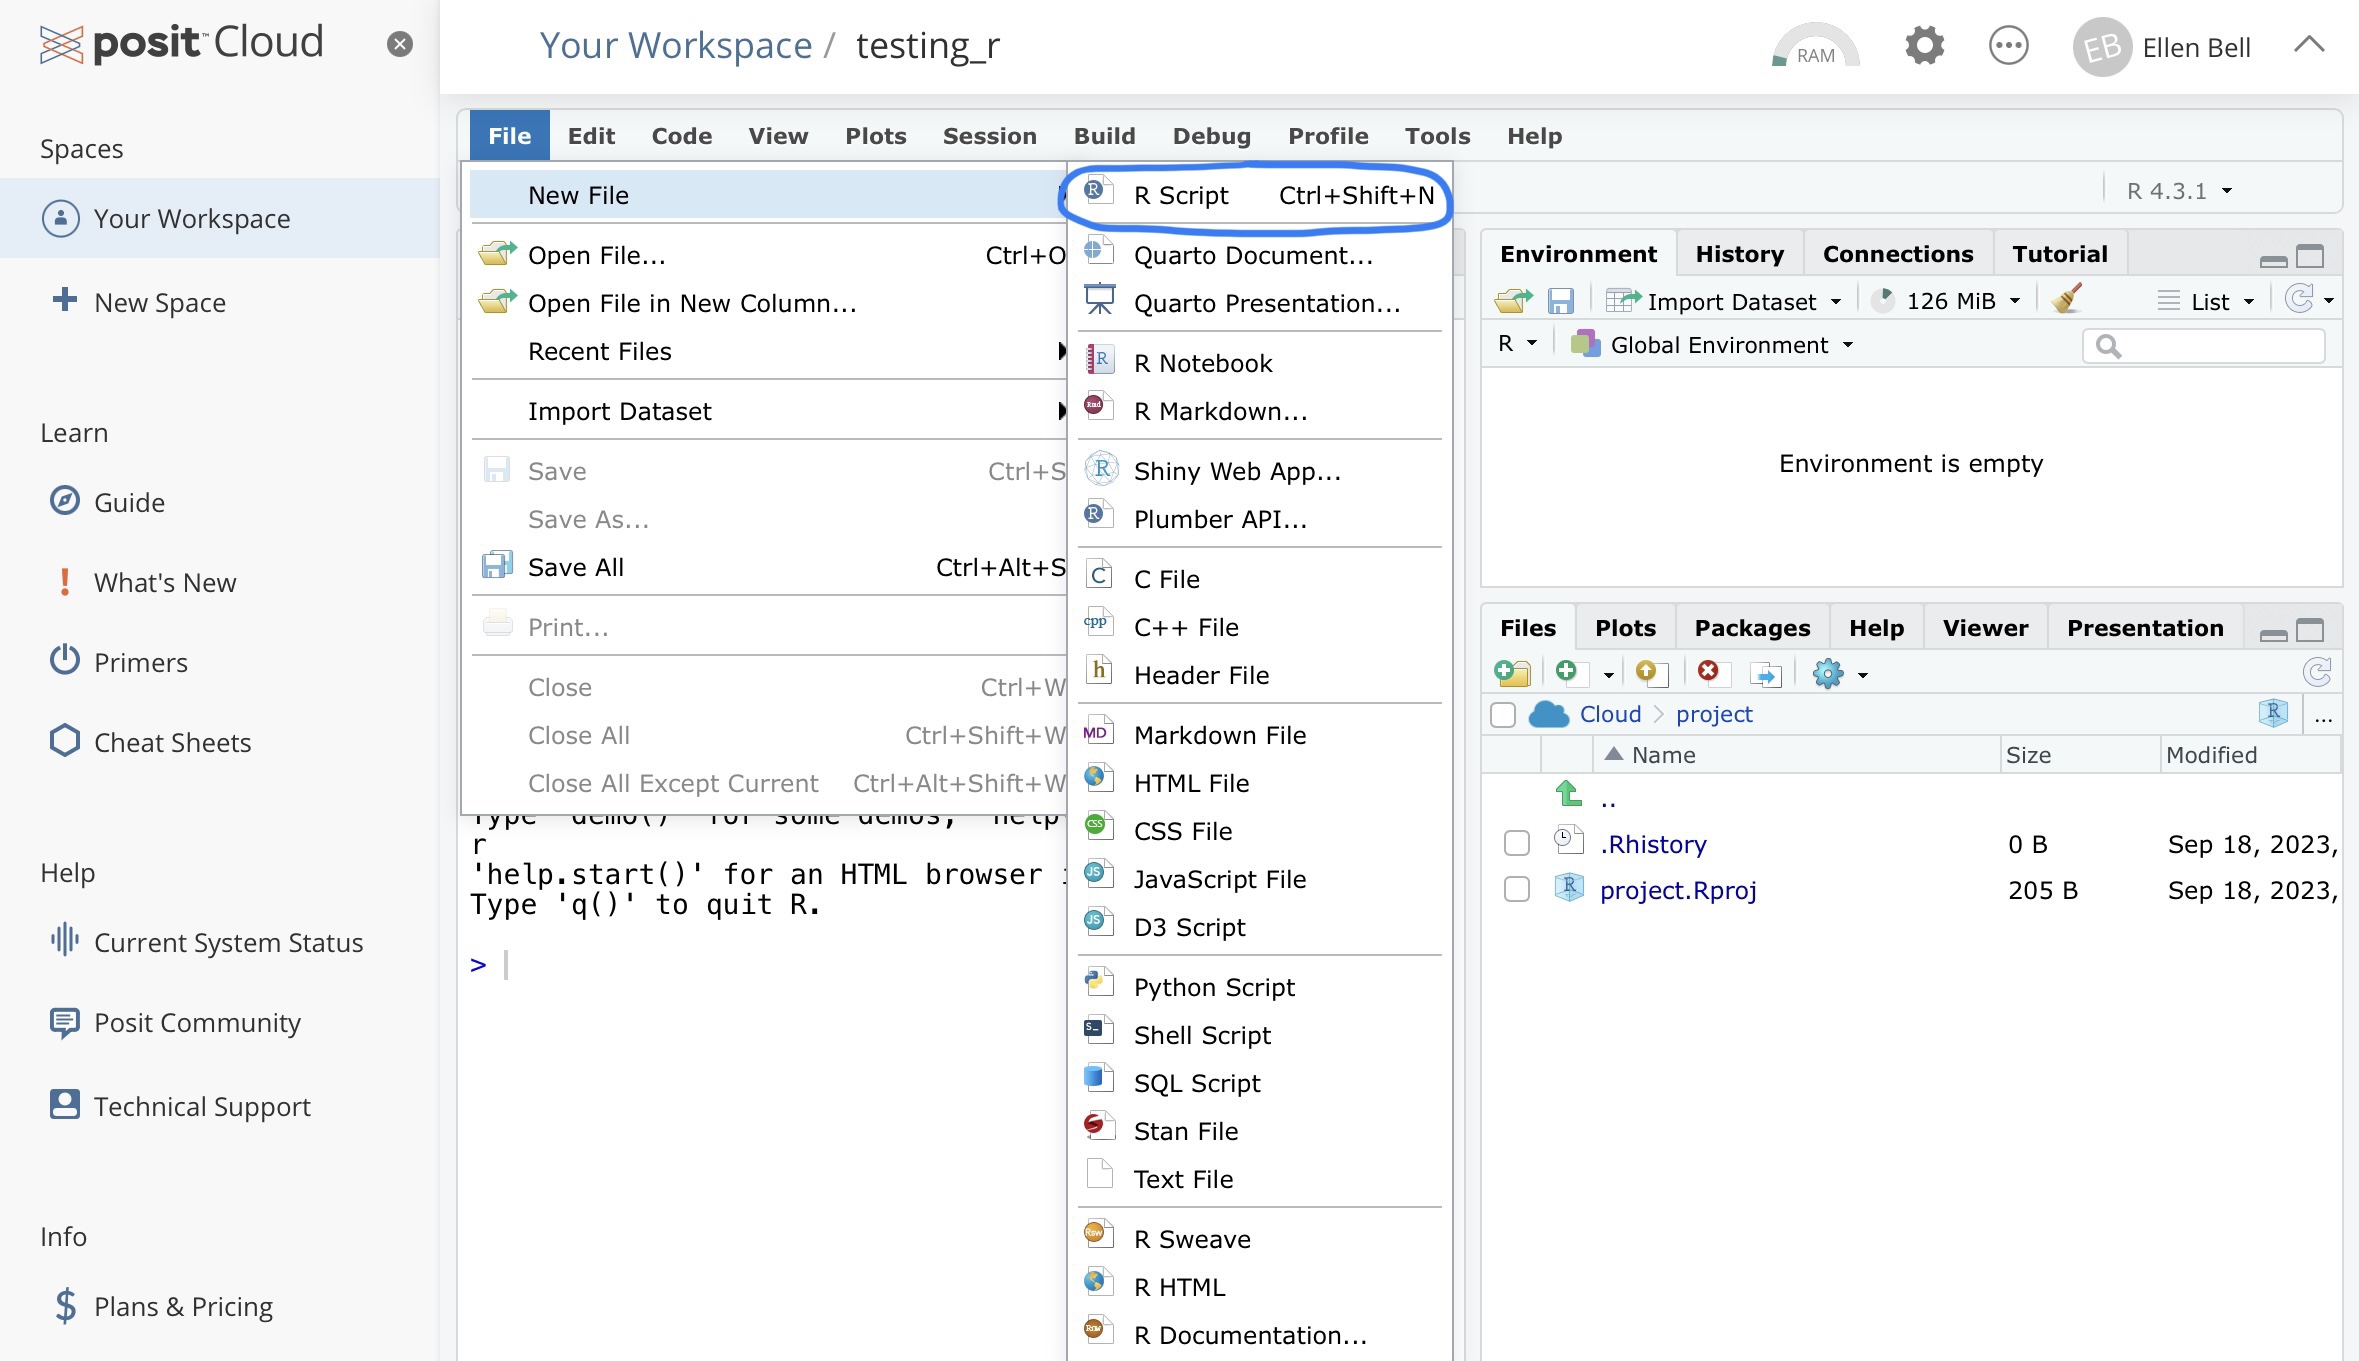The width and height of the screenshot is (2359, 1361).
Task: Clear workspace objects with the broom icon
Action: pyautogui.click(x=2066, y=299)
